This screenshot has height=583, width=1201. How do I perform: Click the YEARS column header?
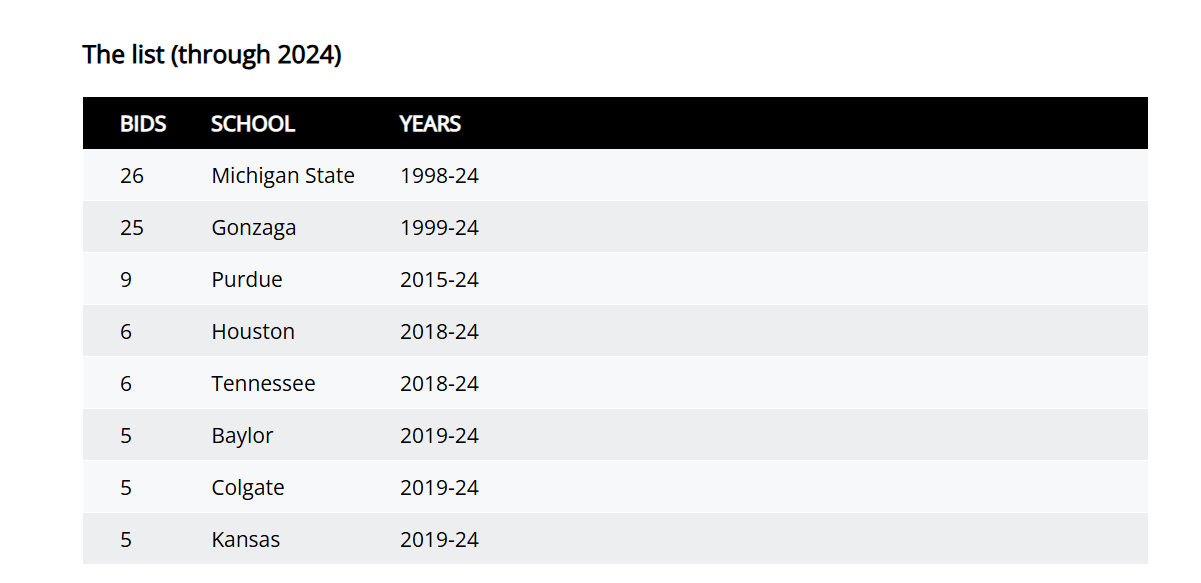(430, 124)
